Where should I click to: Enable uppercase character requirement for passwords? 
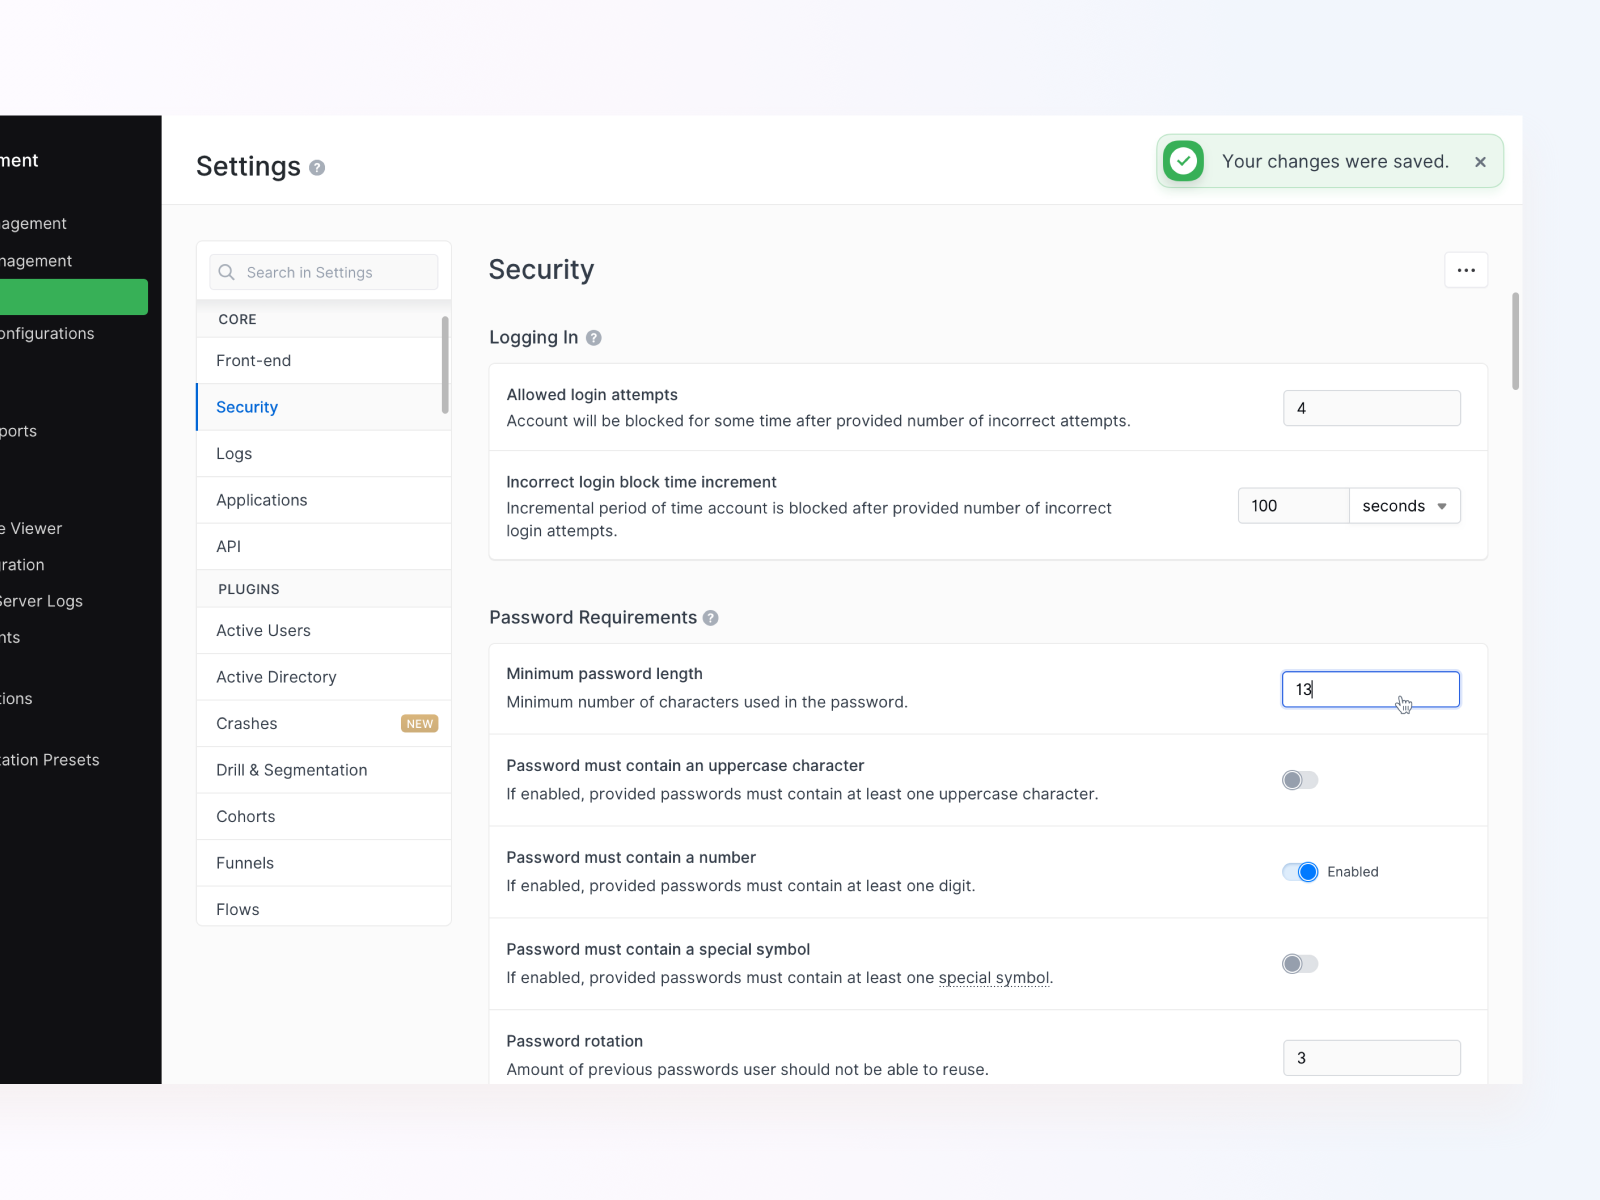(x=1299, y=780)
